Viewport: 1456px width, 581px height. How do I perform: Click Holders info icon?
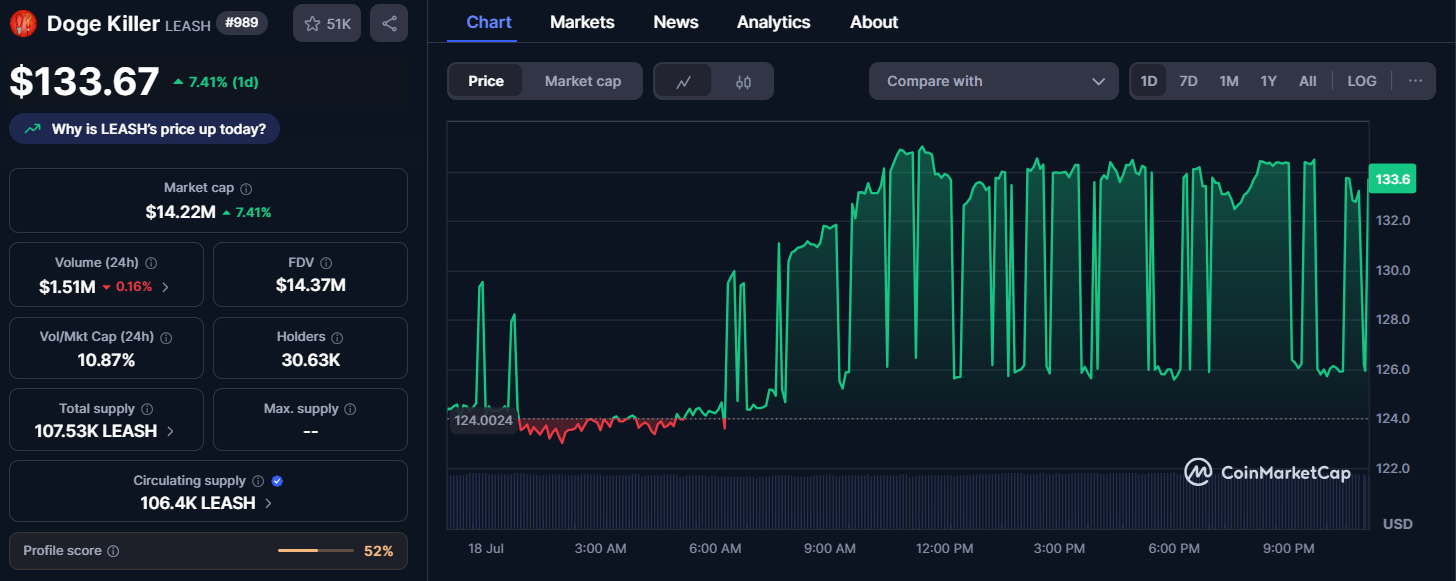337,338
